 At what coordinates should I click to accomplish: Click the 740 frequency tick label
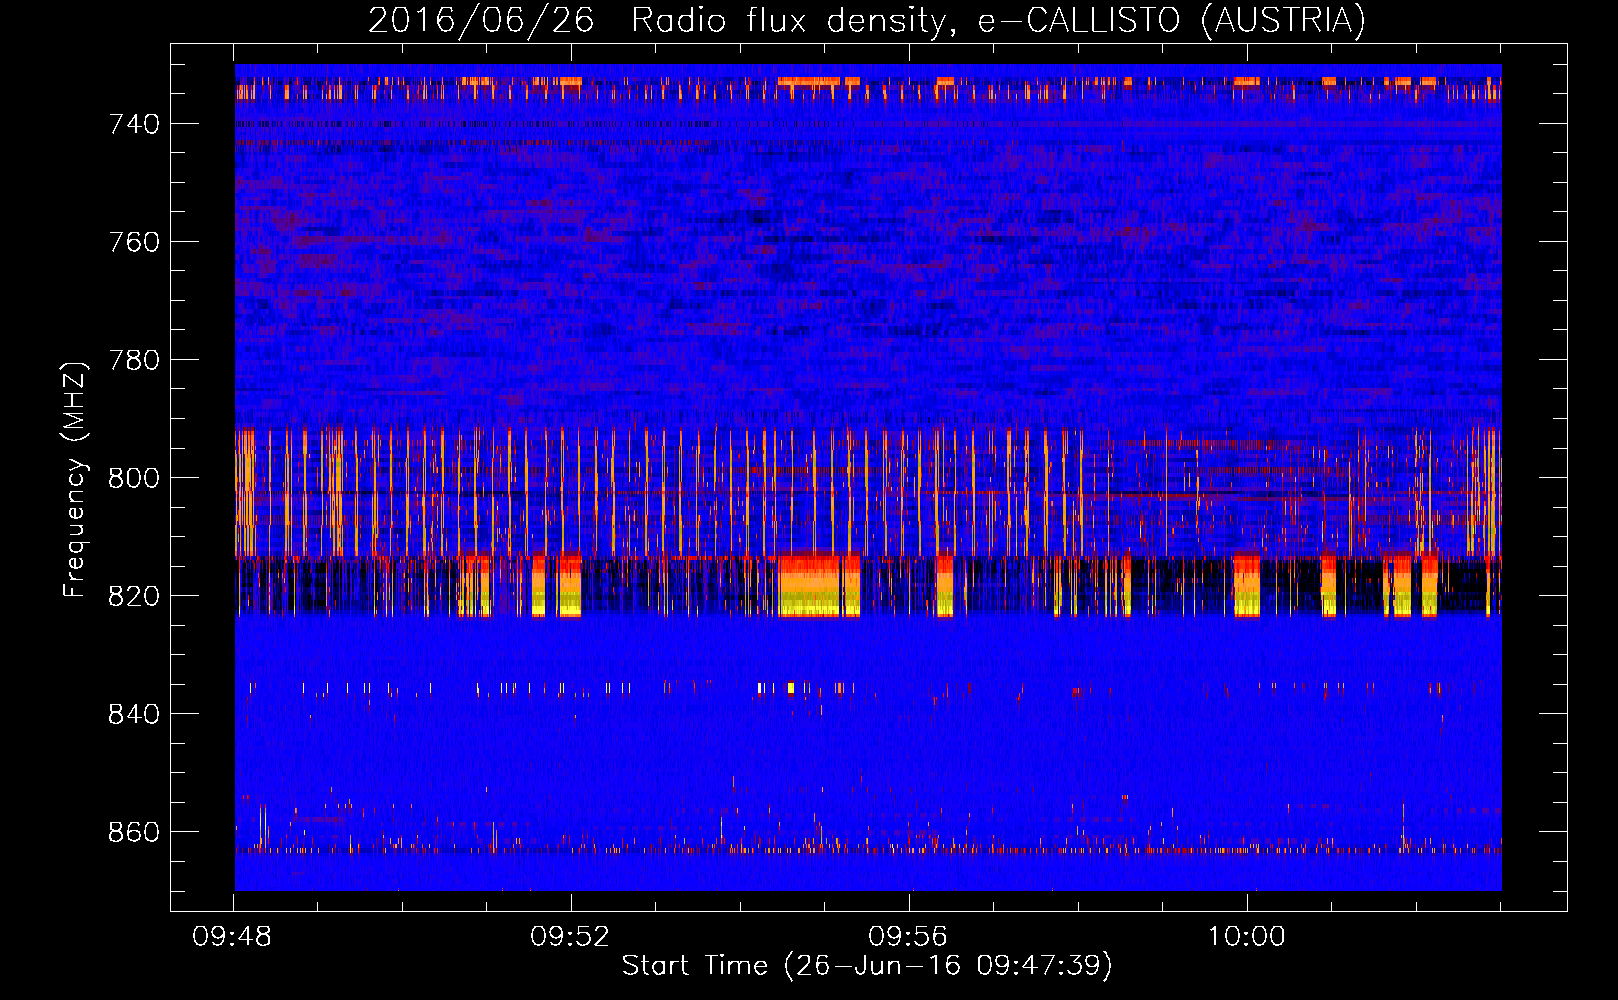[134, 124]
